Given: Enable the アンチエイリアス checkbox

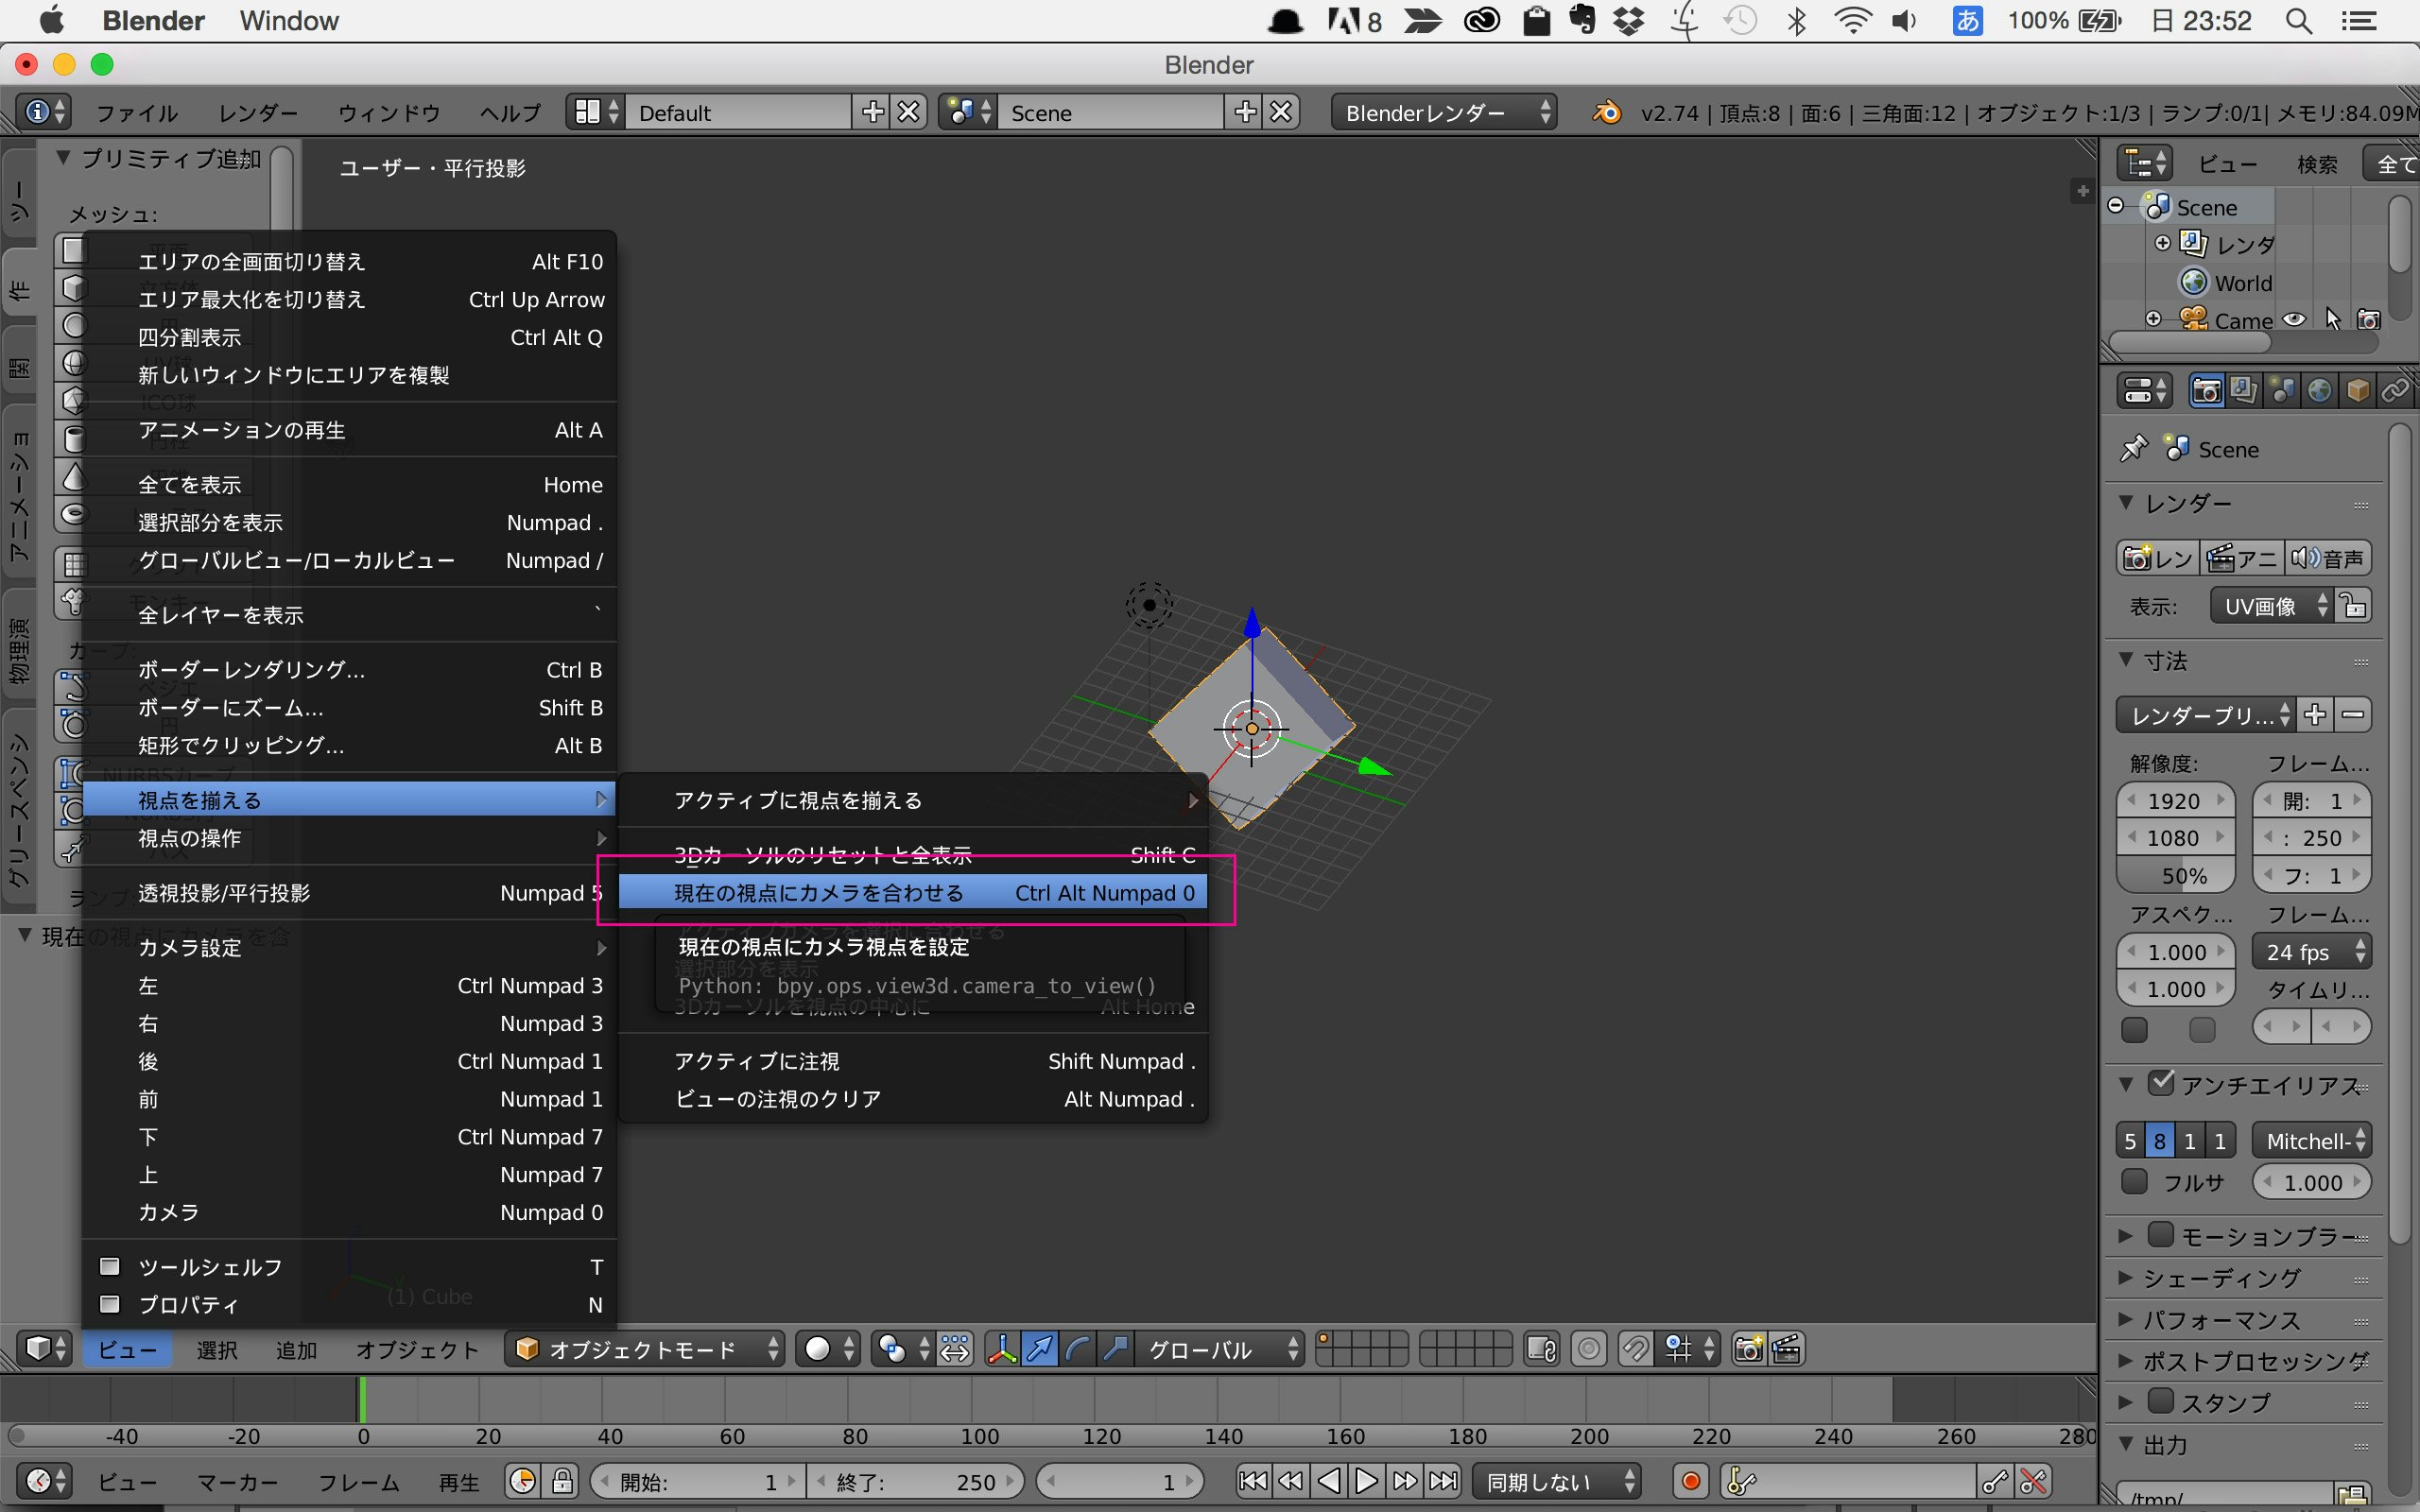Looking at the screenshot, I should pyautogui.click(x=2161, y=1082).
